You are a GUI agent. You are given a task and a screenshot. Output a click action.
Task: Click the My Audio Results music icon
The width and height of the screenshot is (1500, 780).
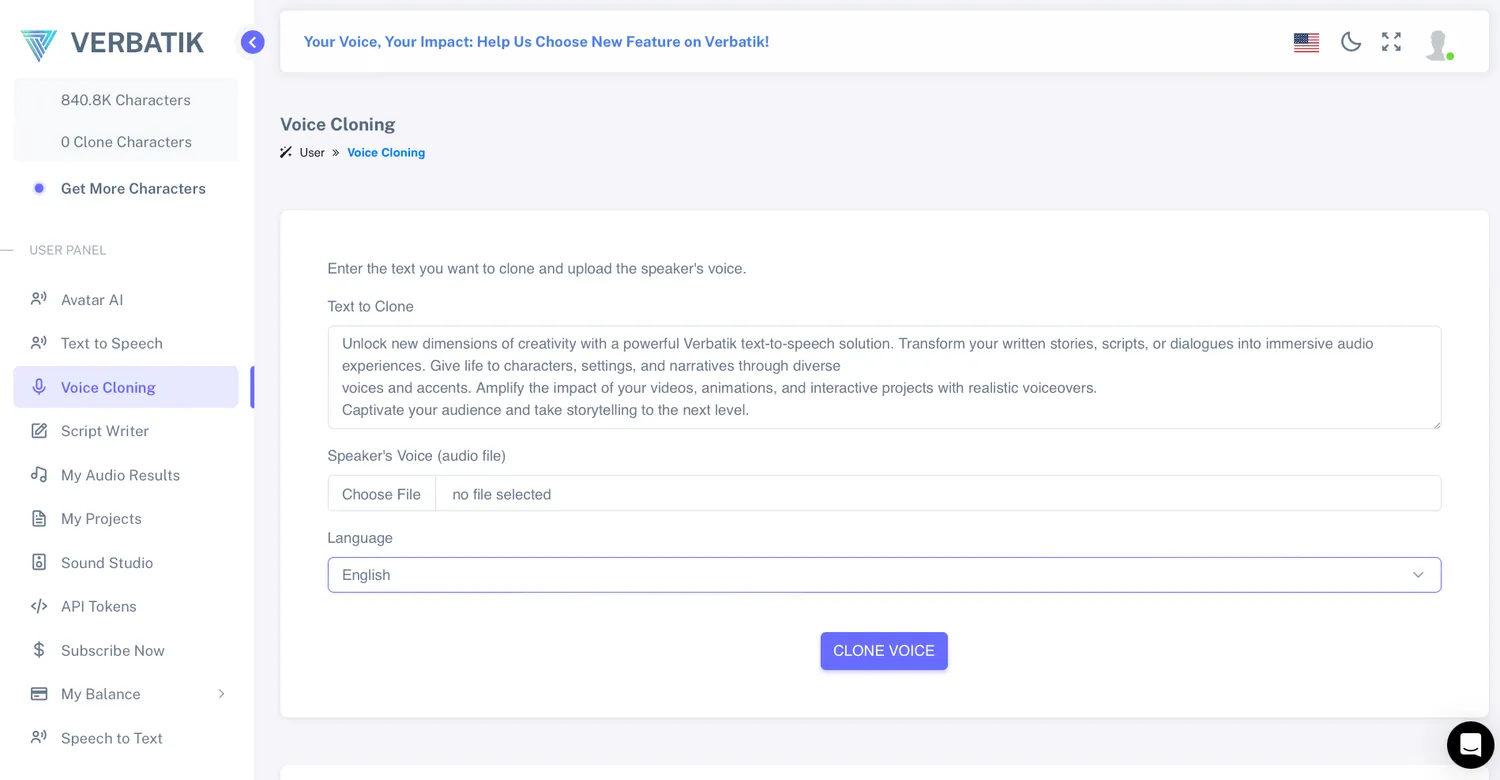tap(39, 475)
